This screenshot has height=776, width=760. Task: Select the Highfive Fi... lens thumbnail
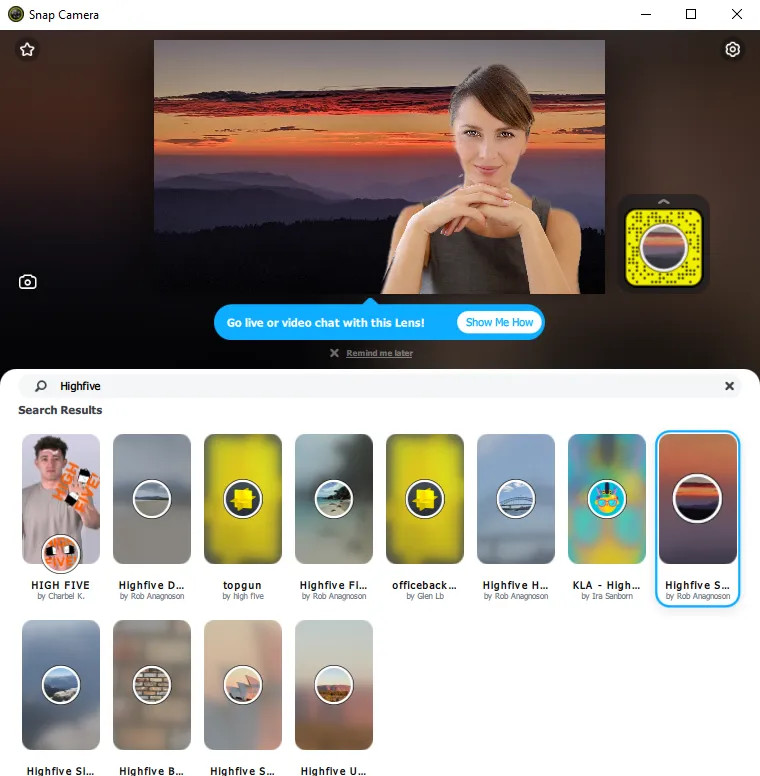[334, 499]
